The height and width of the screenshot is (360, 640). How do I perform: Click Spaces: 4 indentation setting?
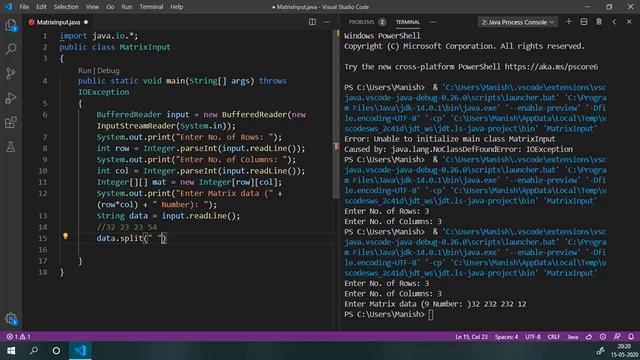tap(506, 337)
